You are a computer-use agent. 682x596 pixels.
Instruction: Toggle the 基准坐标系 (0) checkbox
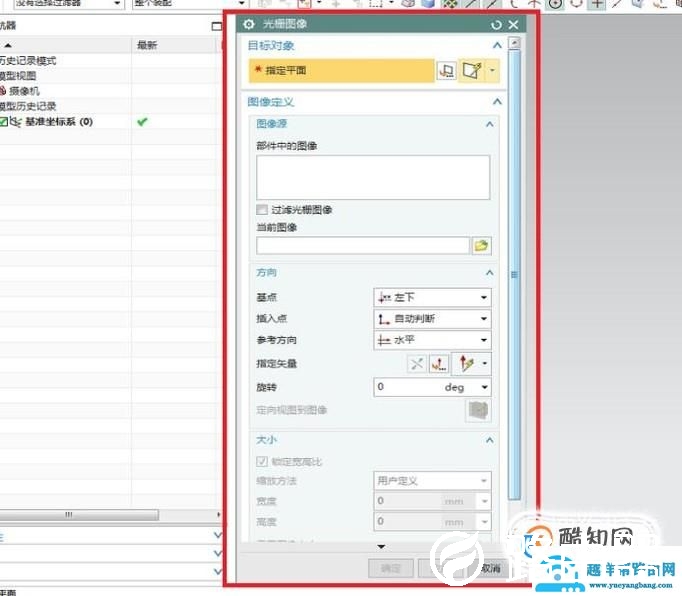pyautogui.click(x=3, y=122)
